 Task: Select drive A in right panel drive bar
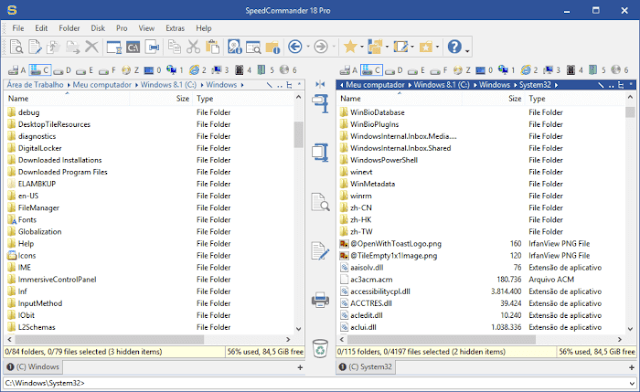coord(348,70)
